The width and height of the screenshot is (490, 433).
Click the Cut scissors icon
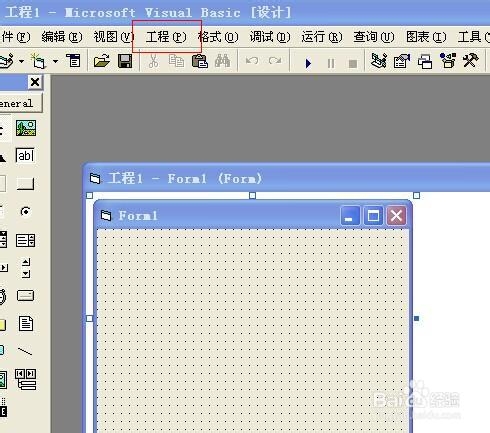pyautogui.click(x=153, y=61)
